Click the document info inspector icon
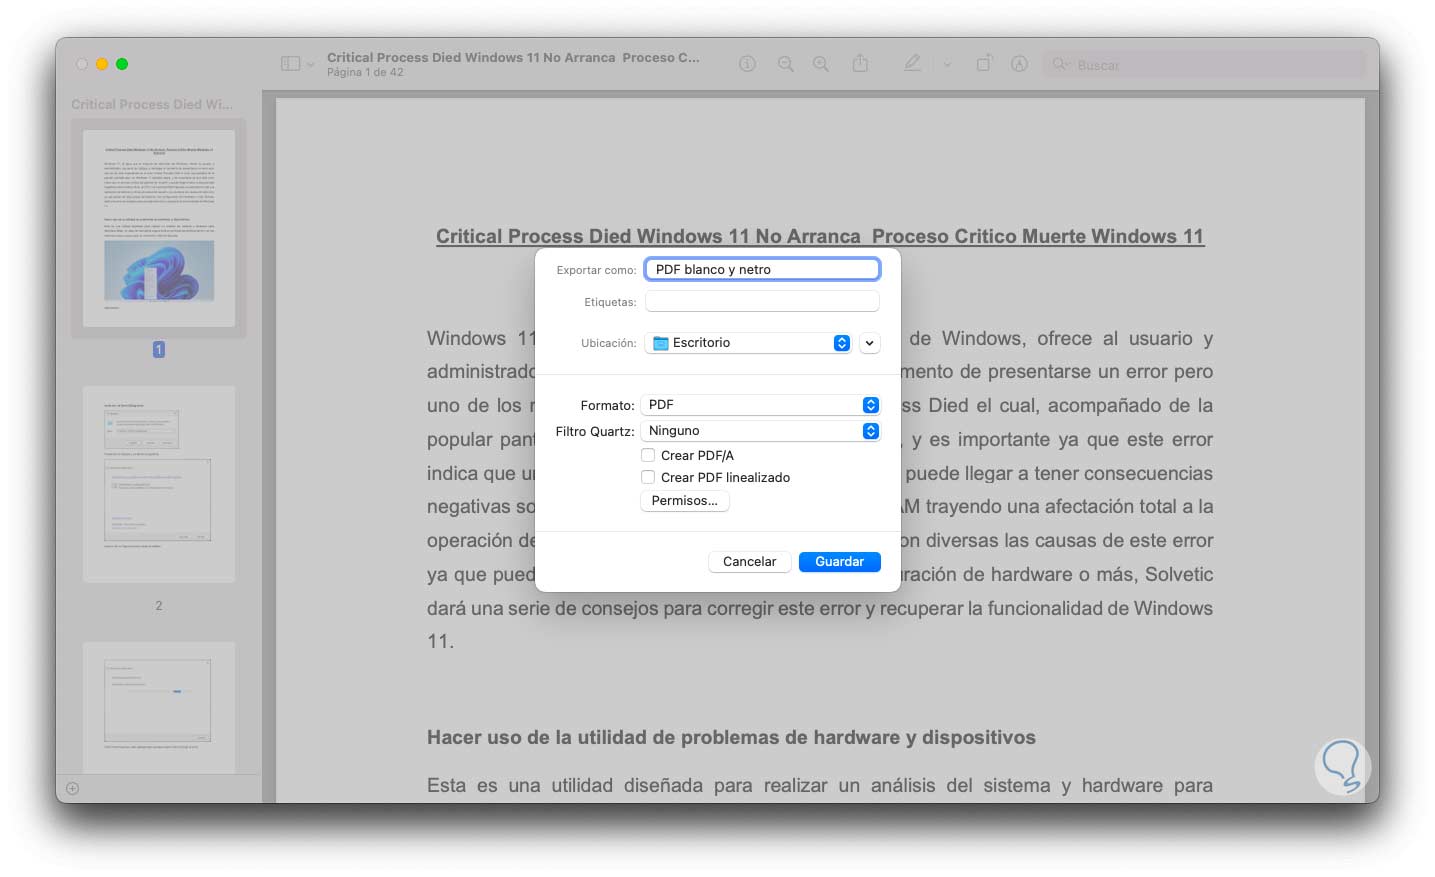This screenshot has width=1435, height=877. [x=747, y=64]
